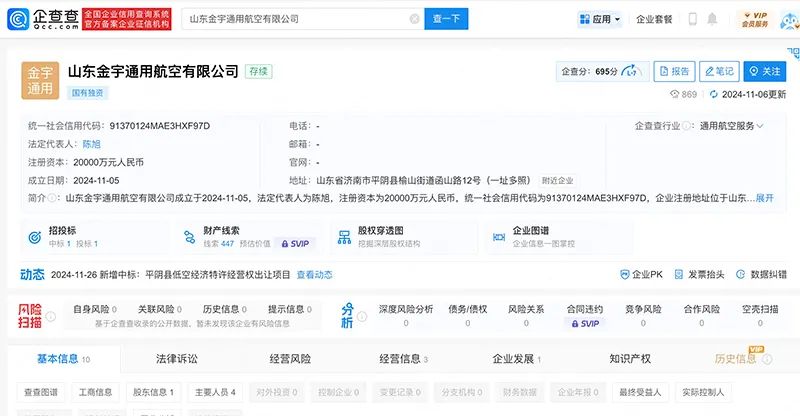Viewport: 800px width, 416px height.
Task: Switch to the 知识产权 tab
Action: (629, 358)
